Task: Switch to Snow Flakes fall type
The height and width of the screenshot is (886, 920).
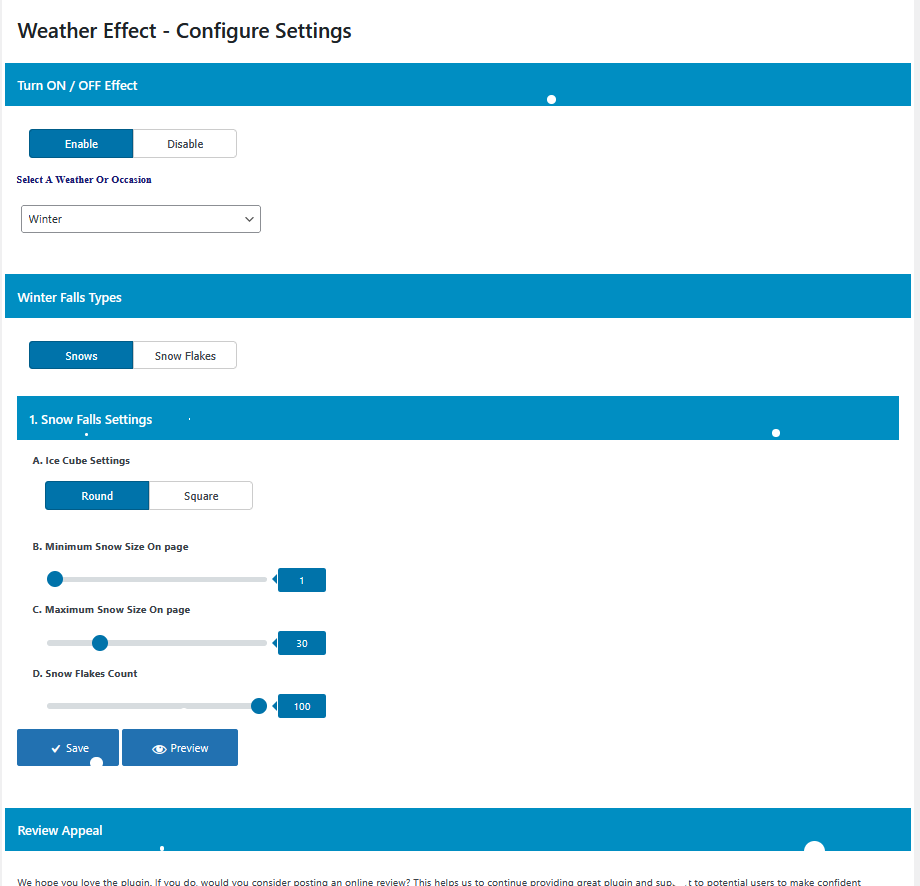Action: coord(185,356)
